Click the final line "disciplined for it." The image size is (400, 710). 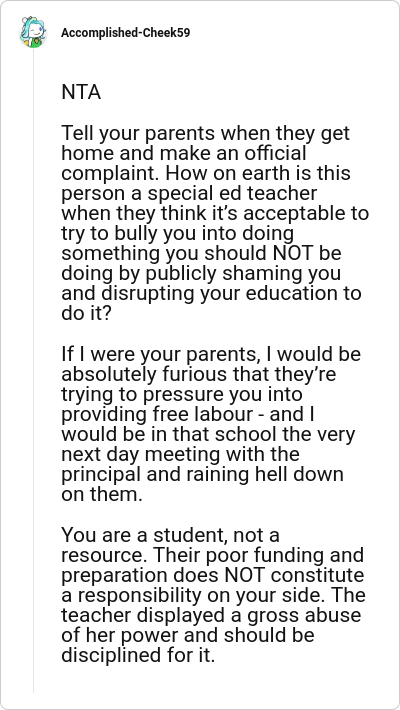coord(138,655)
